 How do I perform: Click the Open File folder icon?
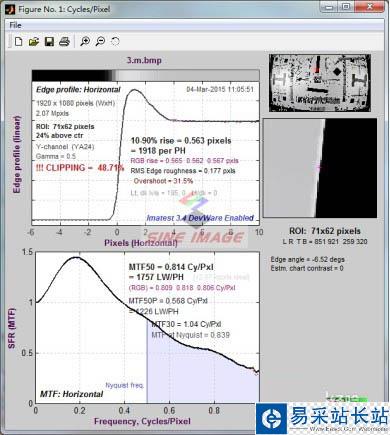click(x=34, y=41)
